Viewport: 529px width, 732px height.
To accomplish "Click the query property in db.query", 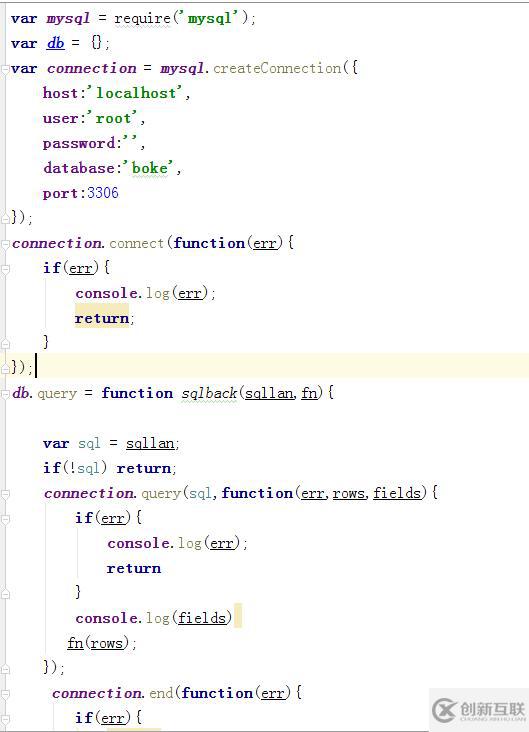I will pyautogui.click(x=56, y=394).
